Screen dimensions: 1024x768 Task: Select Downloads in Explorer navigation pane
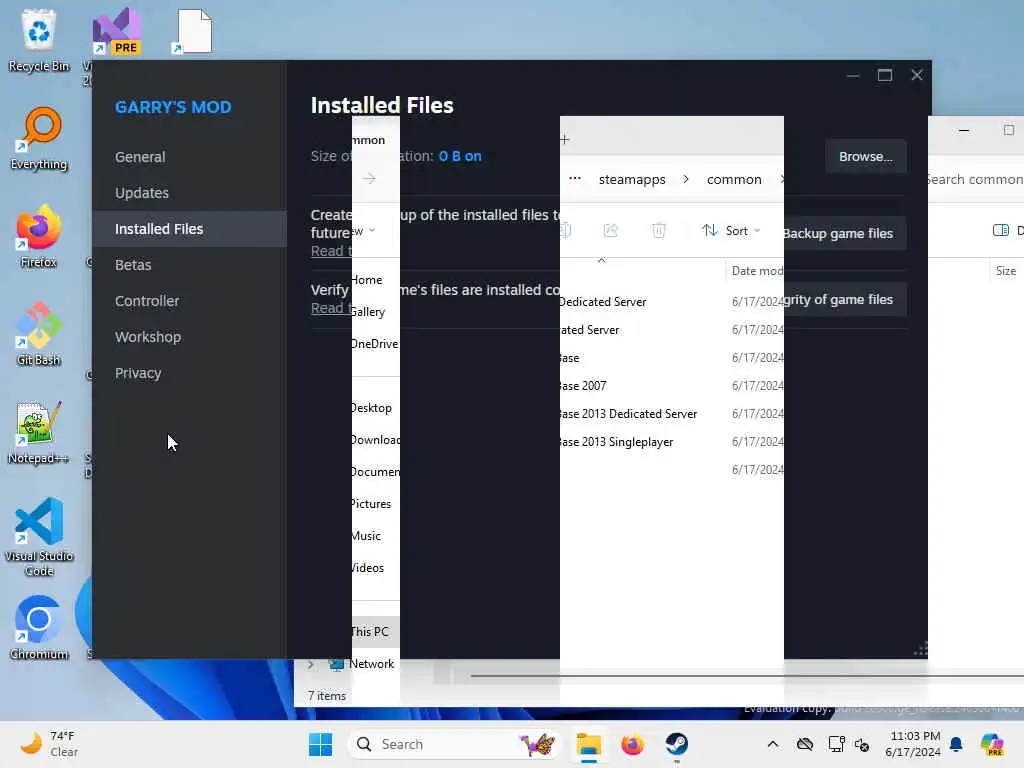coord(376,440)
